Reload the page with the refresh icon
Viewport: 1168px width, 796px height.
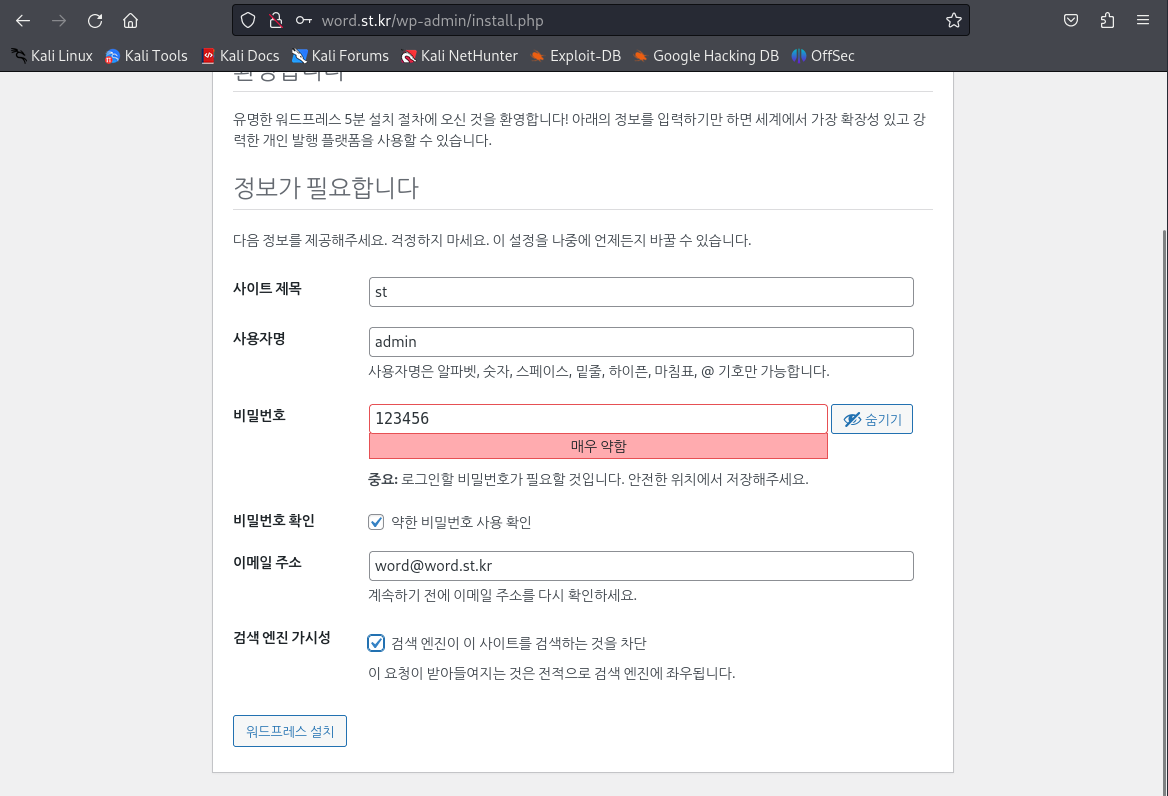pyautogui.click(x=95, y=21)
